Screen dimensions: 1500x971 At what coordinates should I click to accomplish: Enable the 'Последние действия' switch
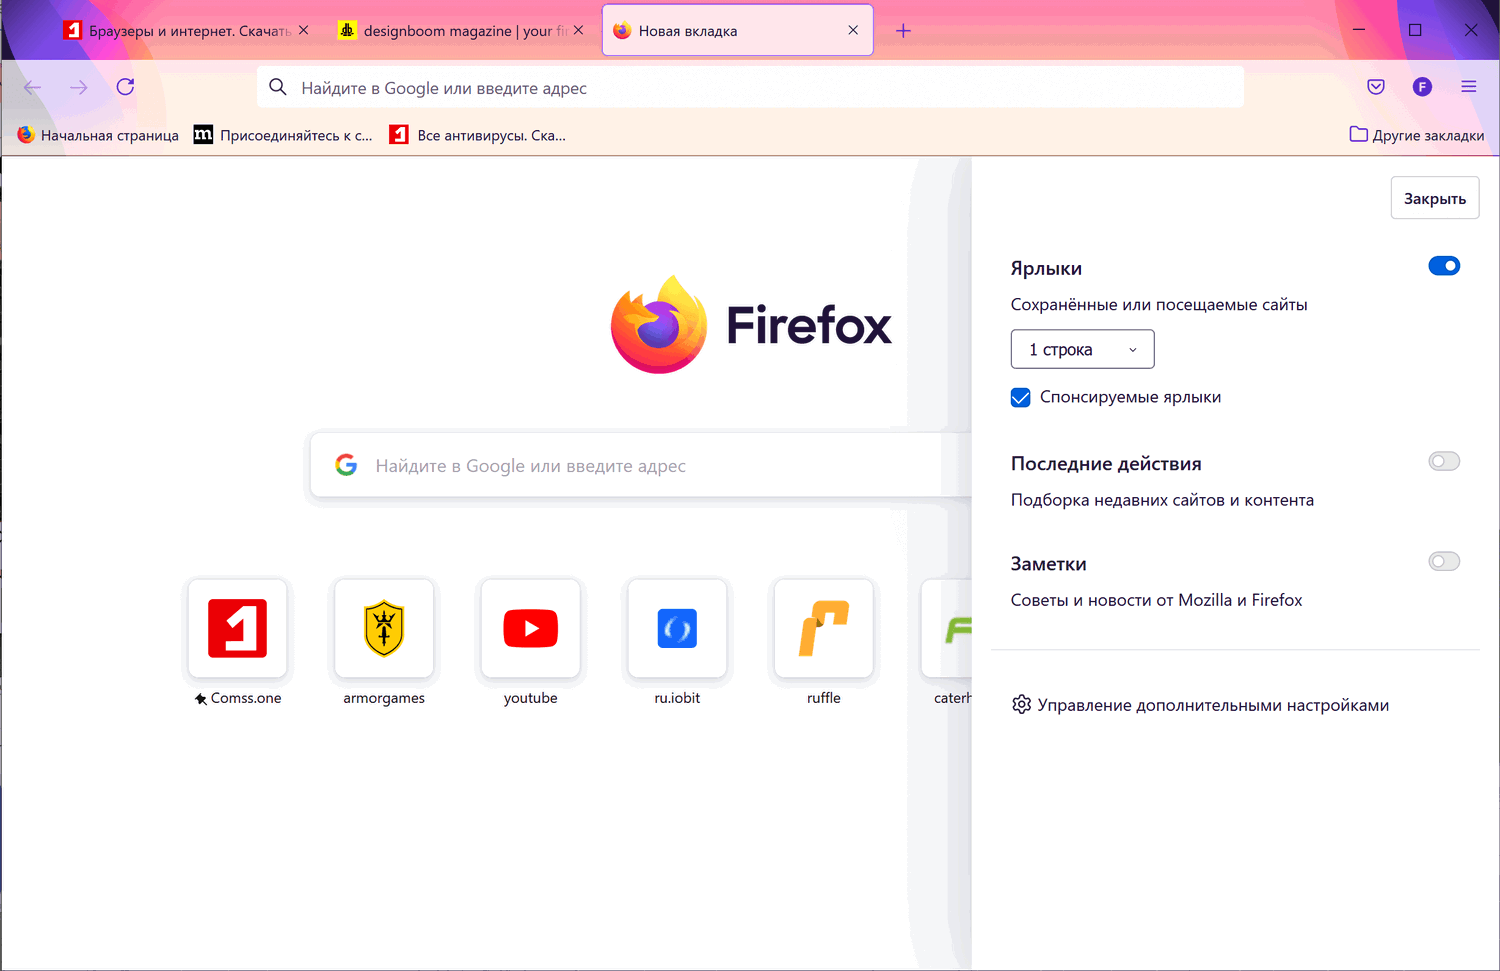1444,461
